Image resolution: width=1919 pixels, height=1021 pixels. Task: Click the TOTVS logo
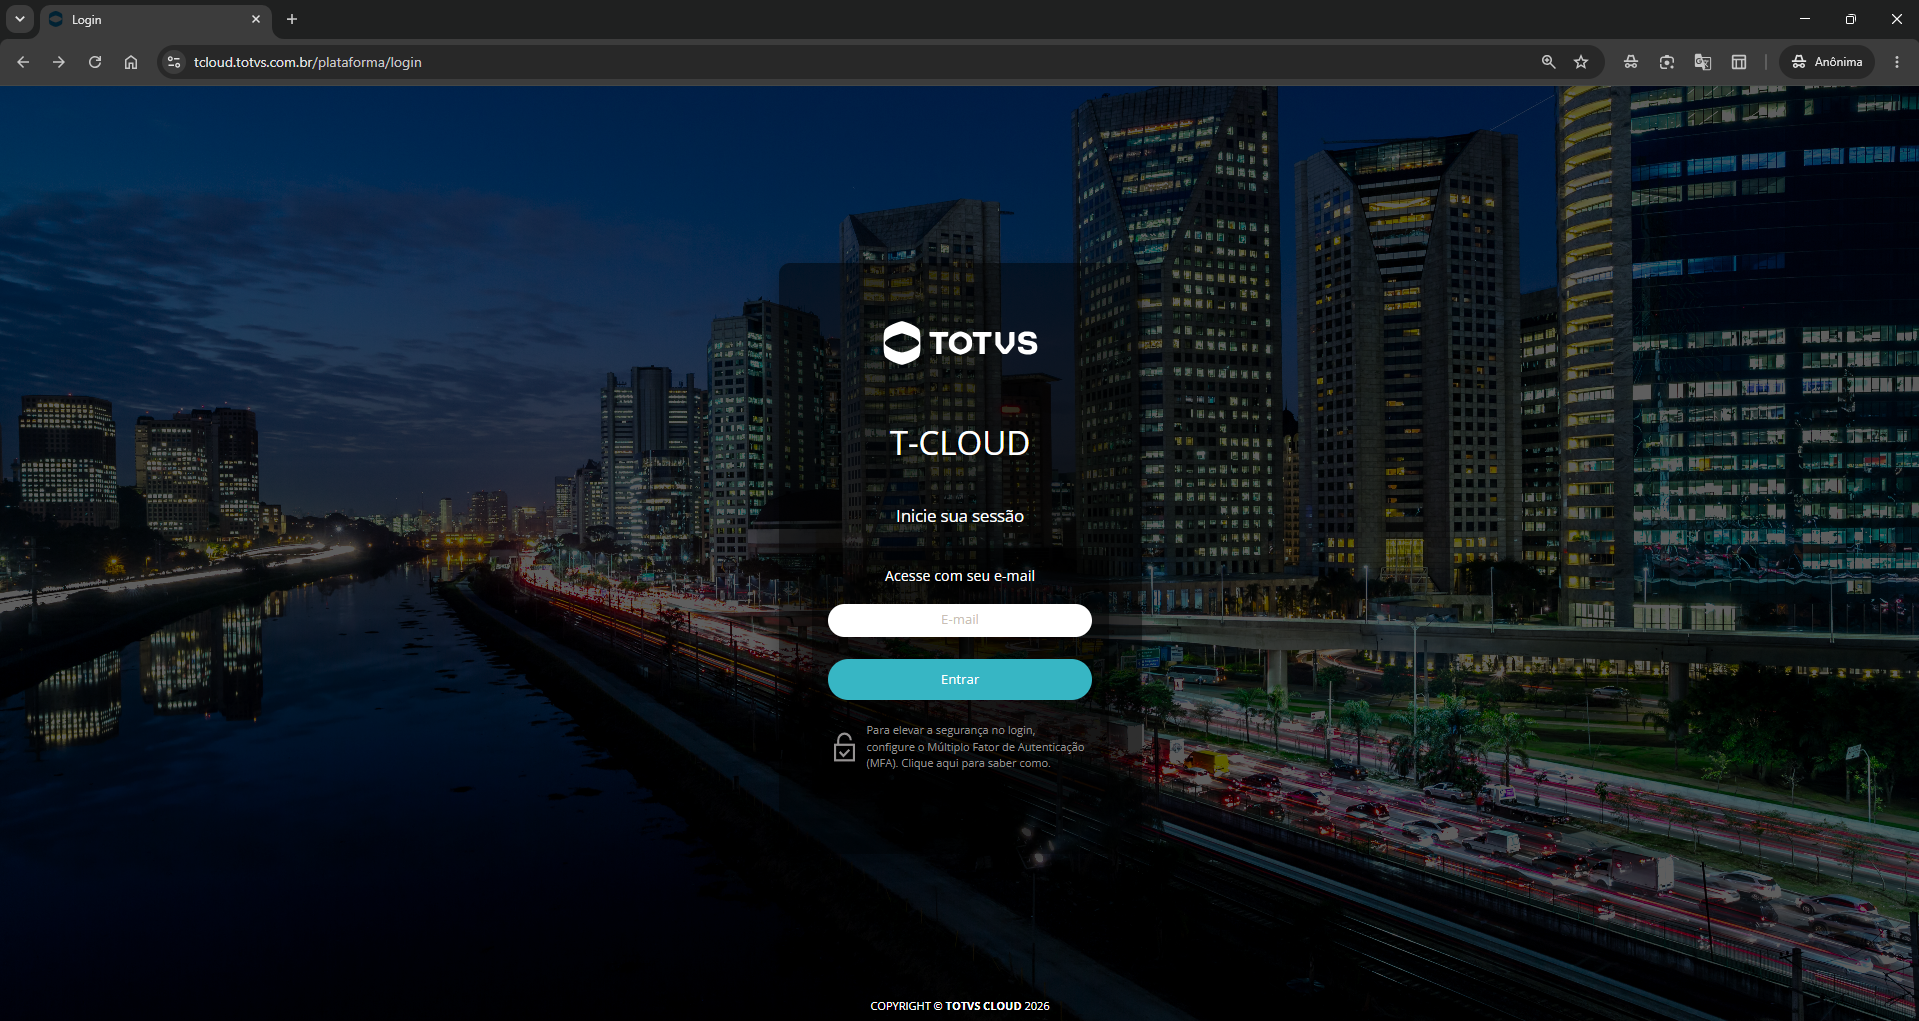tap(960, 343)
